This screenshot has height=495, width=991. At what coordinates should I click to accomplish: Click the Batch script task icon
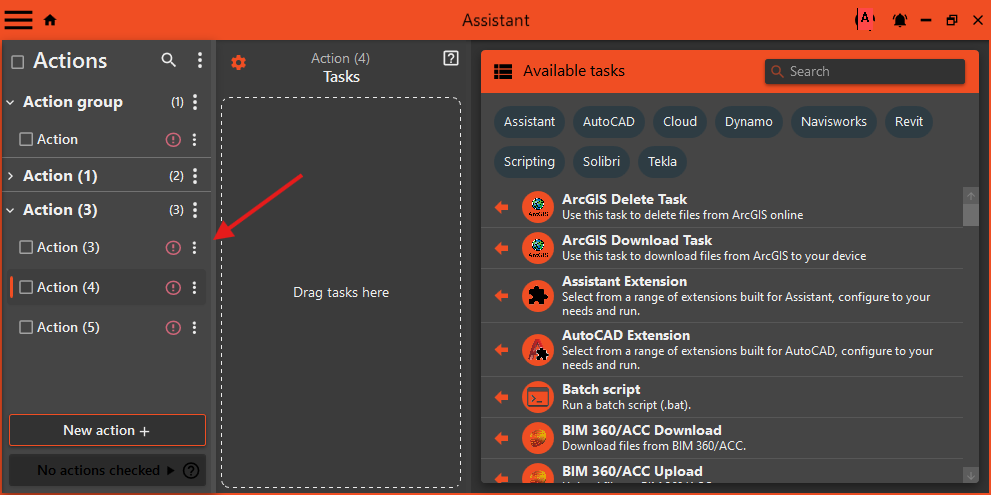point(538,397)
